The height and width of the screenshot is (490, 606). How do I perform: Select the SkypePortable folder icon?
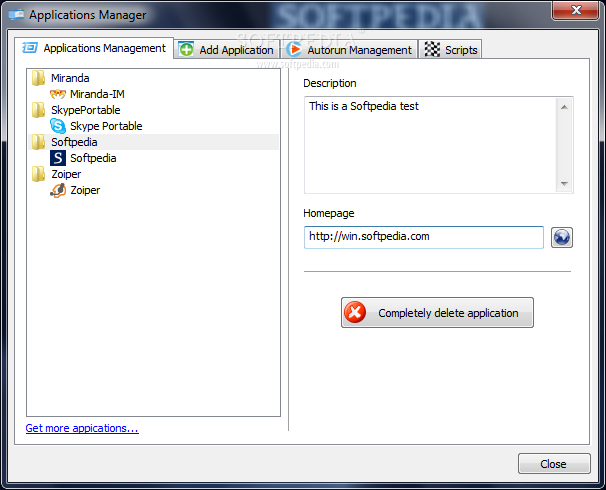point(38,110)
